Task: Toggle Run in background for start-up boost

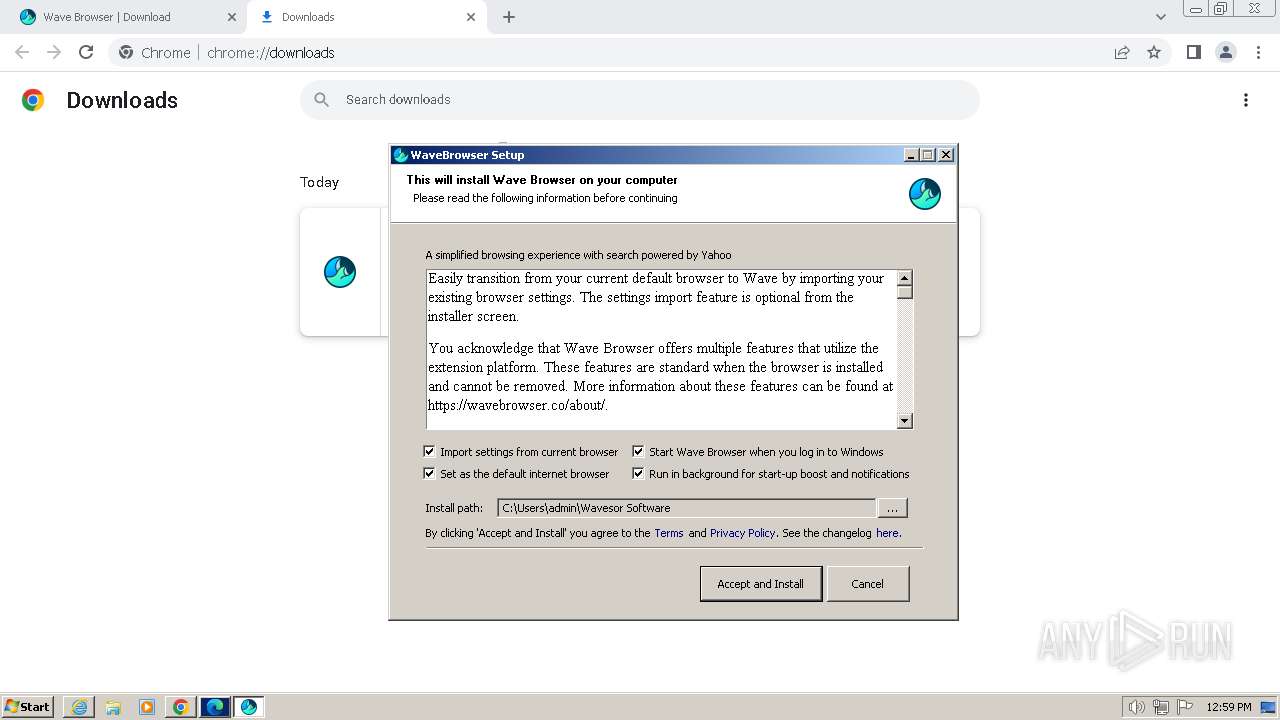Action: [638, 474]
